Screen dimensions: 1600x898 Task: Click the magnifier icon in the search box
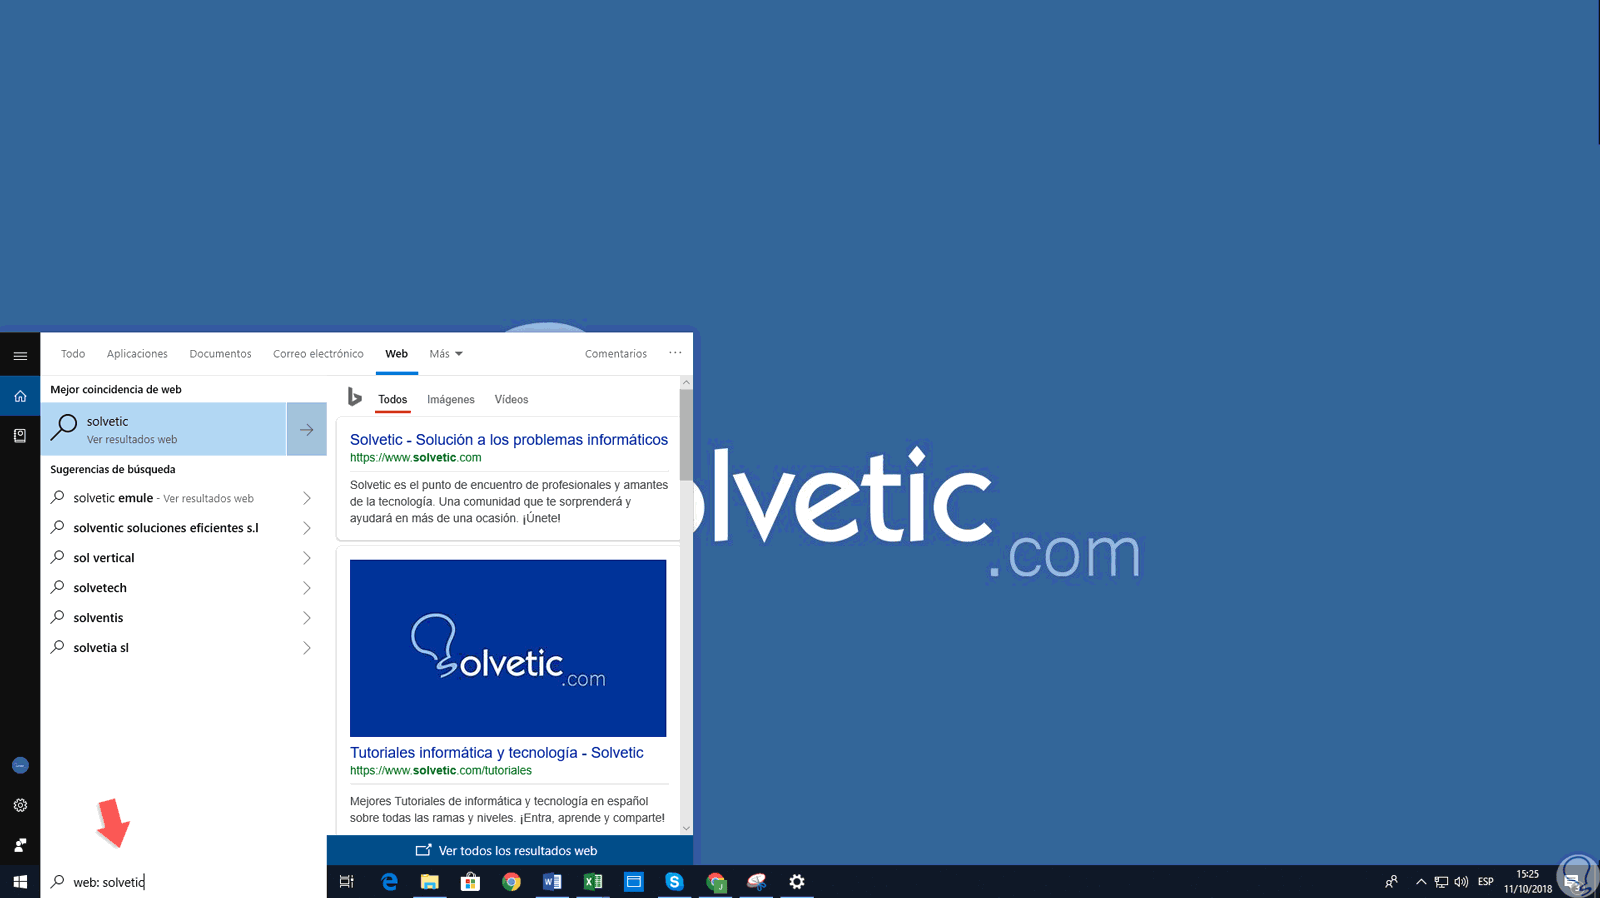58,882
